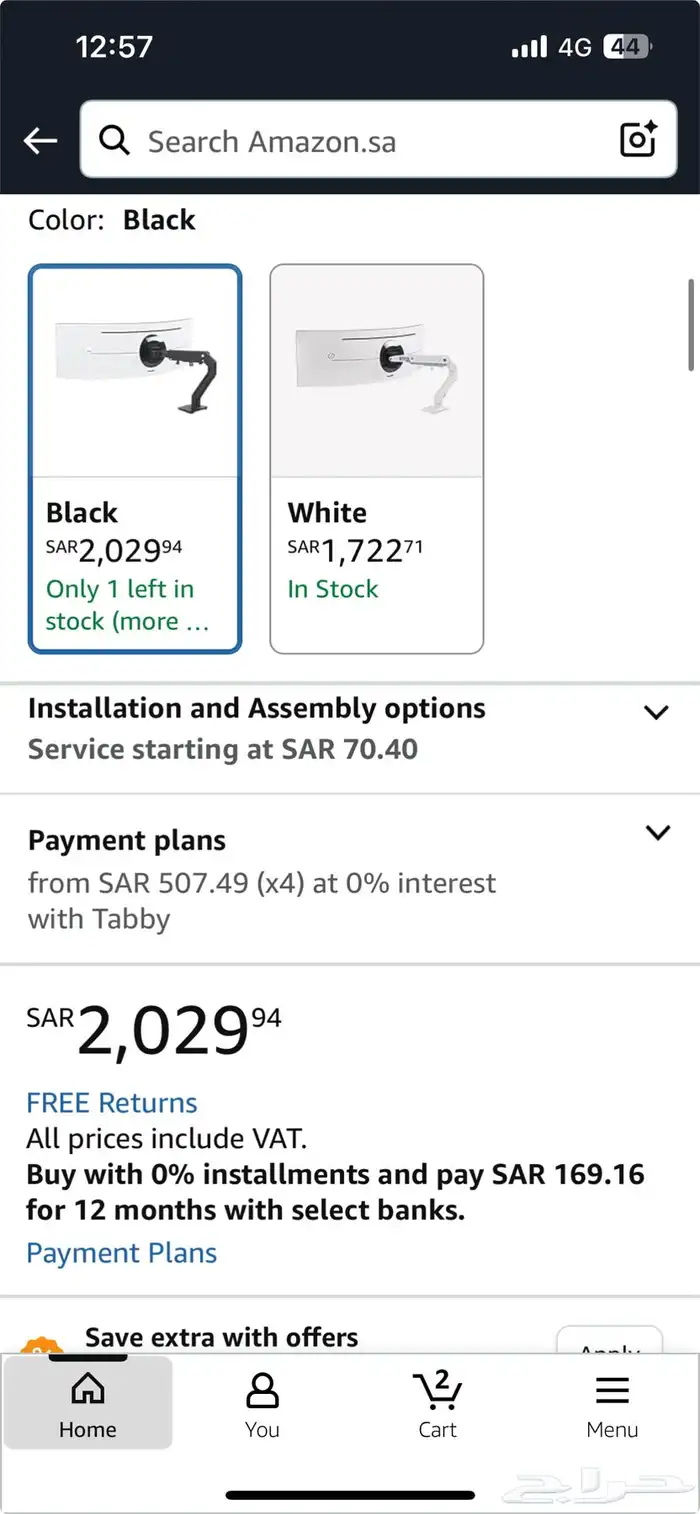700x1514 pixels.
Task: Tap the battery indicator in status bar
Action: pos(628,47)
